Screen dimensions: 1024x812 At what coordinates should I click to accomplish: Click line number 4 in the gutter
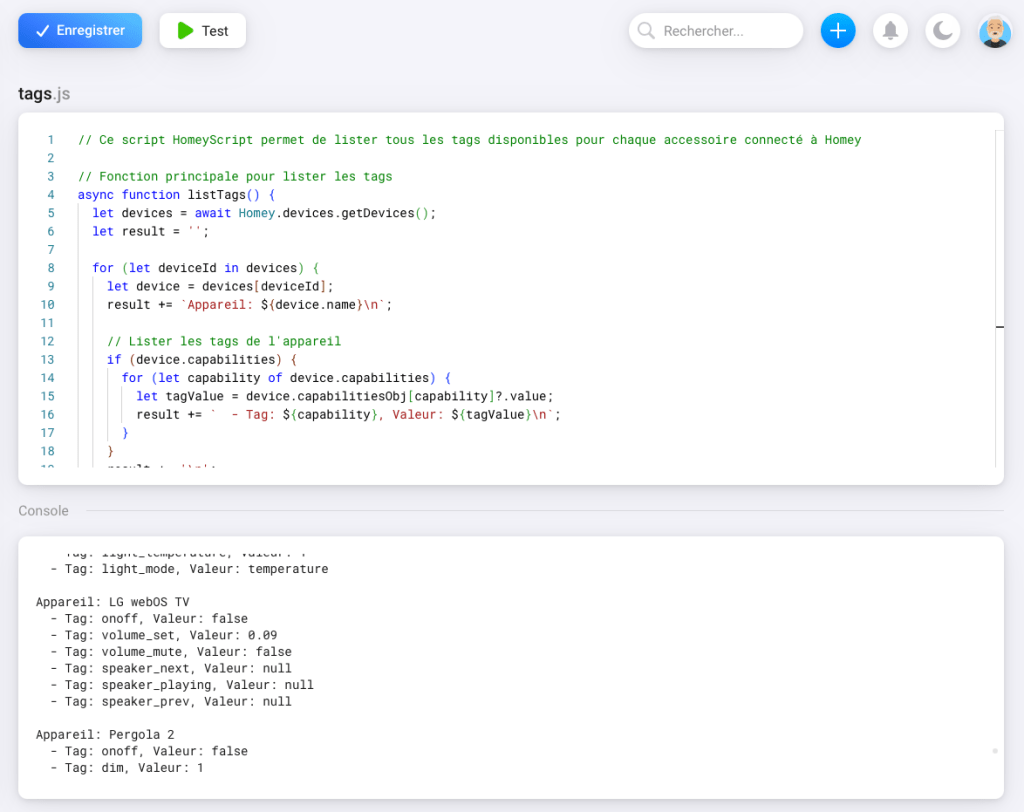tap(50, 195)
